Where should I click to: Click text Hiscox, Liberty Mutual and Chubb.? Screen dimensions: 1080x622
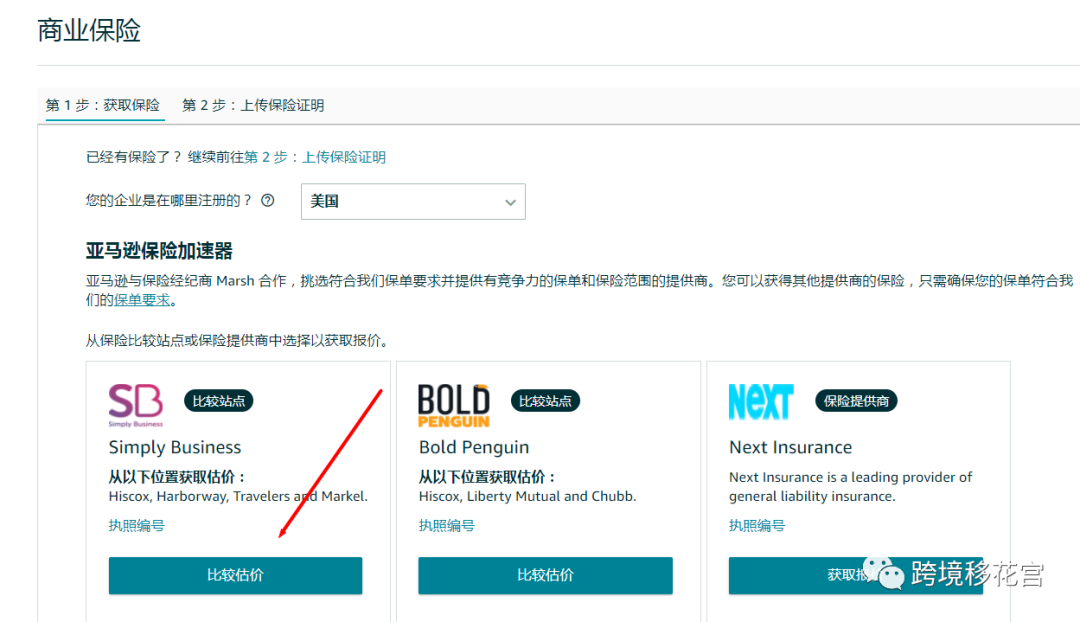tap(528, 496)
